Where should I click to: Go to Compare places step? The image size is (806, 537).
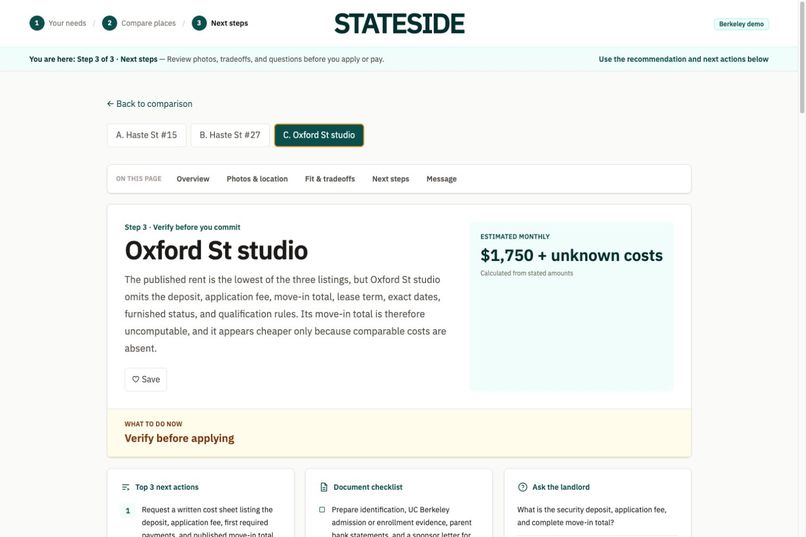[149, 23]
